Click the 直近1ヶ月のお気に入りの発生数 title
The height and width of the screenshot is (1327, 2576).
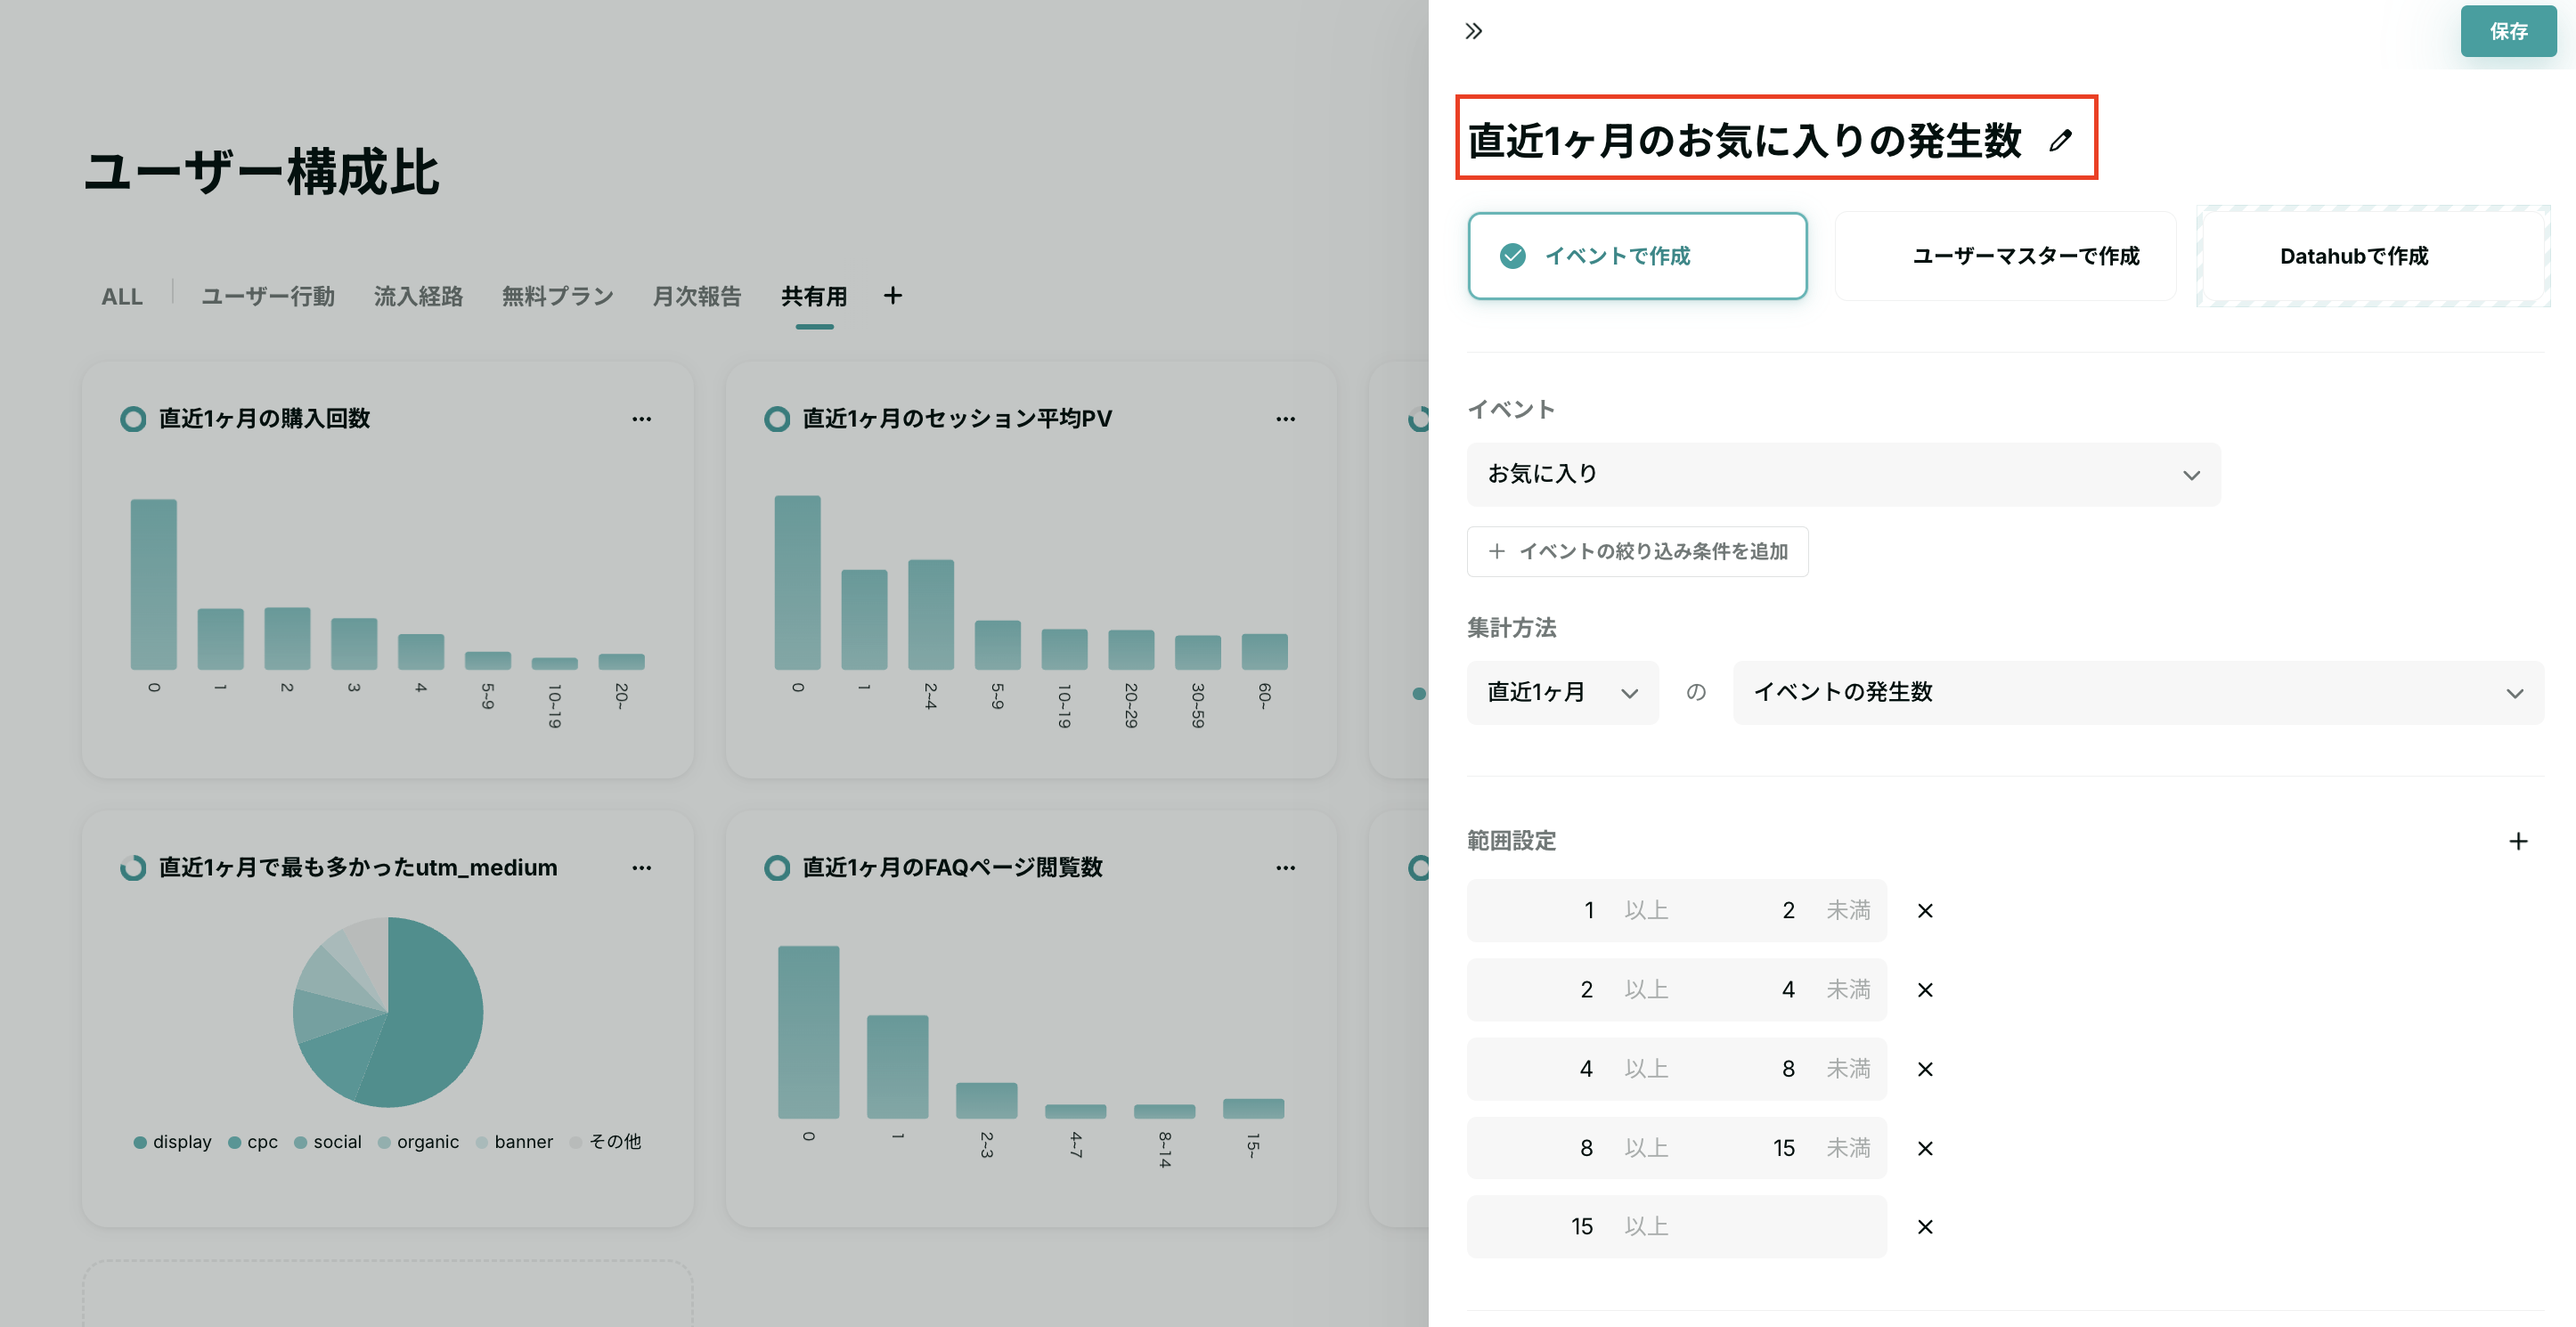(x=1744, y=141)
